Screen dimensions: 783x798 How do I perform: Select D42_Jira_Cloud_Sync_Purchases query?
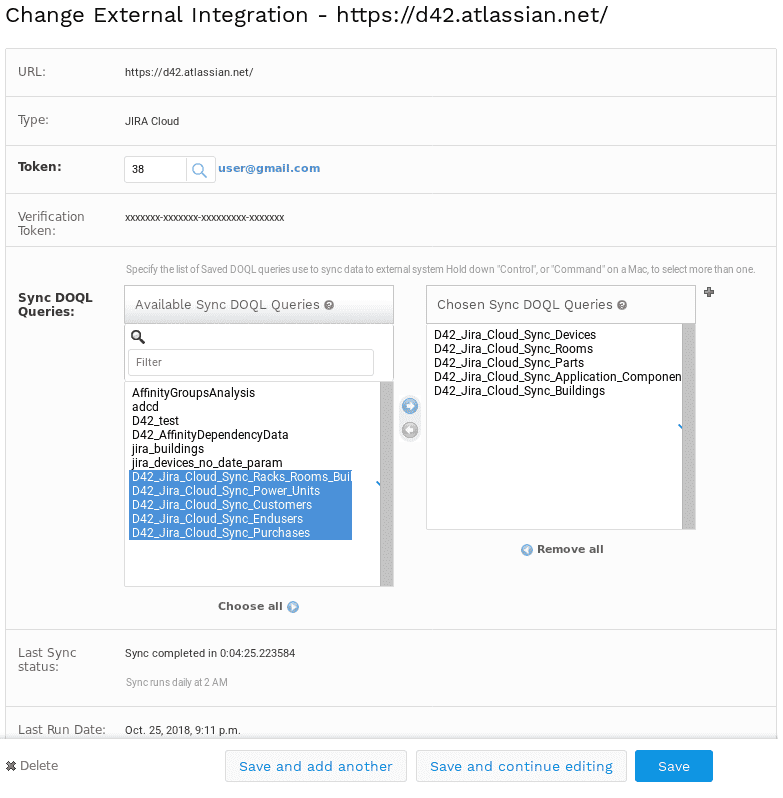241,534
